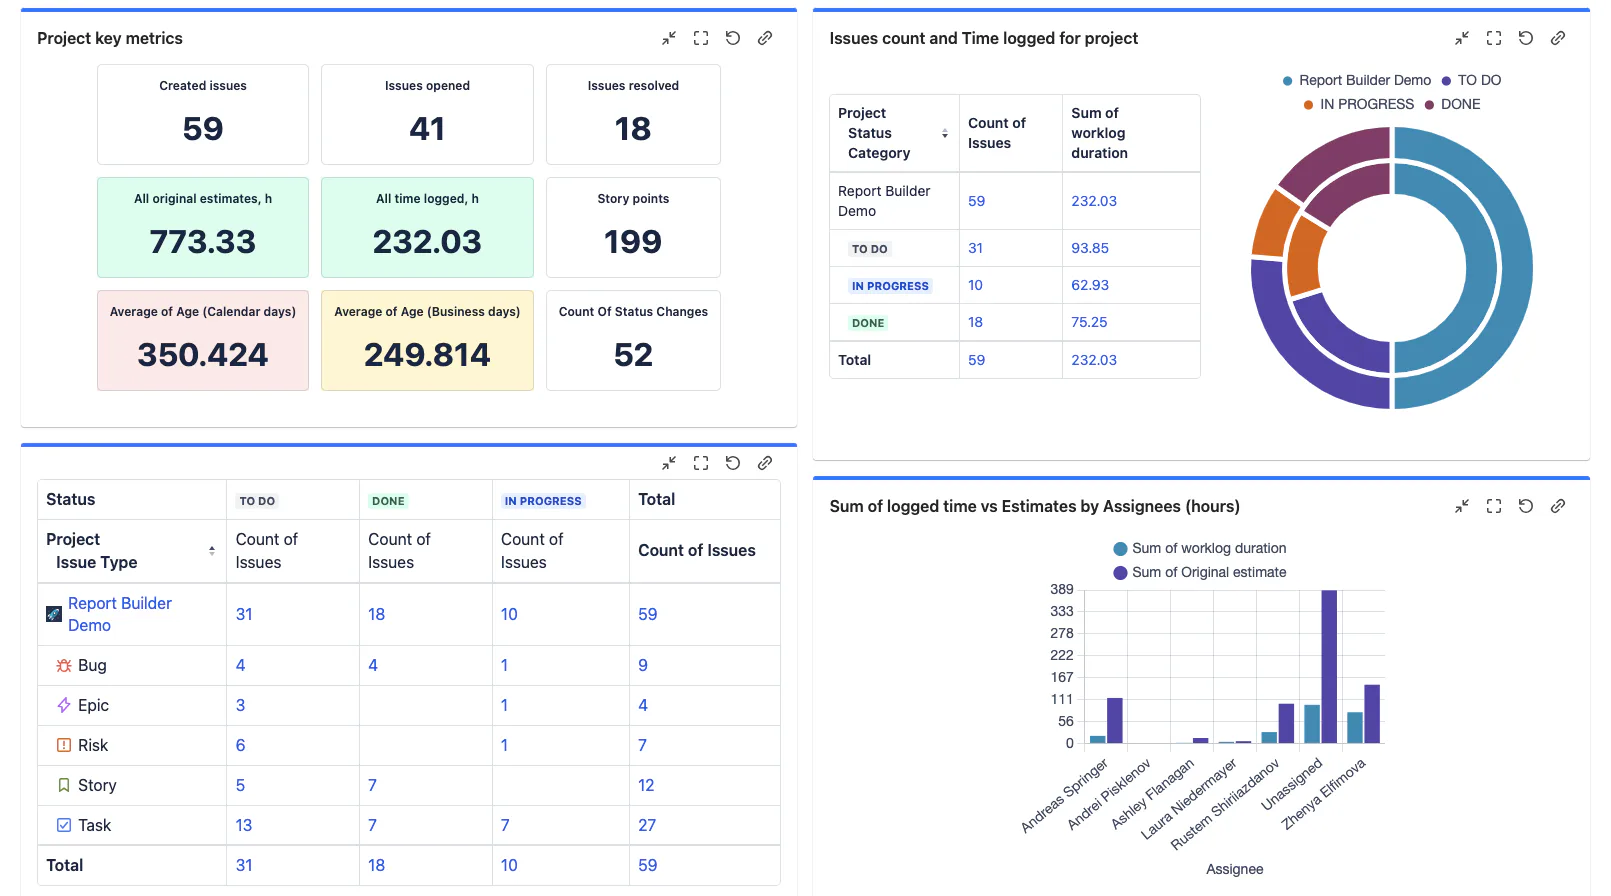Sort by Project Status Category column arrows
Screen dimensions: 1611x896
tap(945, 133)
